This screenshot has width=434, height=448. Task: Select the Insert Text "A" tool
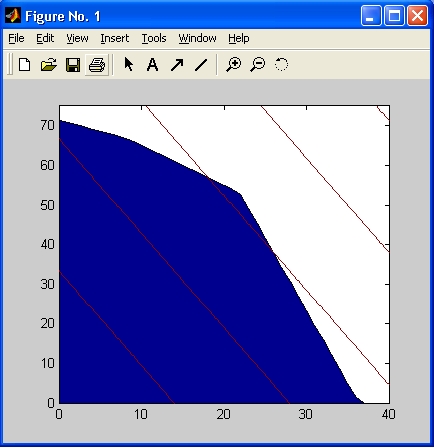(x=152, y=65)
